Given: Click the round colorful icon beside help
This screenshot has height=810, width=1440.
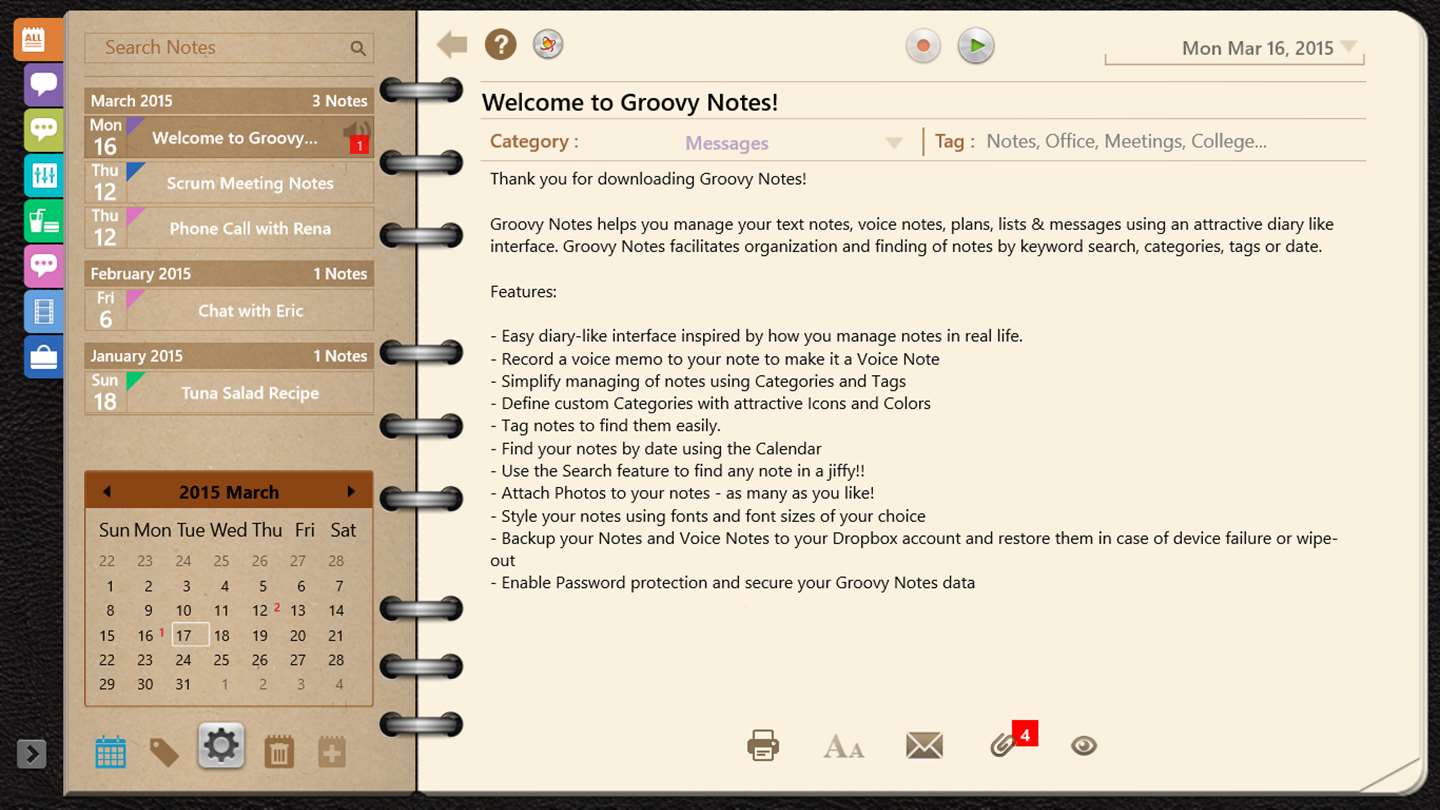Looking at the screenshot, I should pos(548,44).
